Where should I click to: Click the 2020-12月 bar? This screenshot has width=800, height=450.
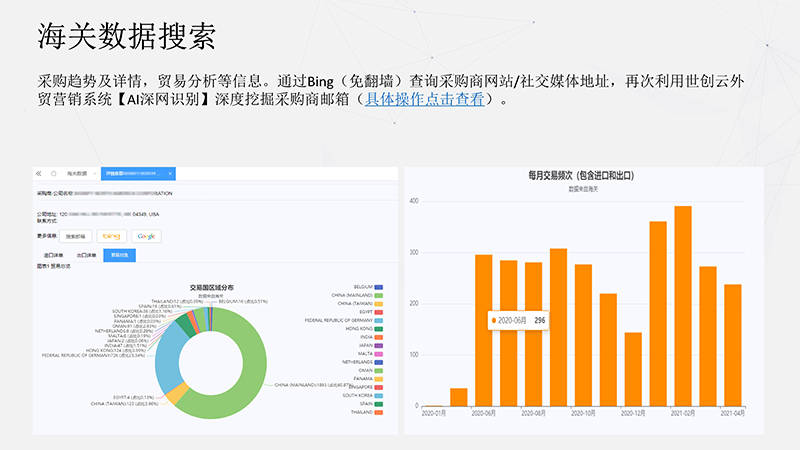tap(633, 369)
